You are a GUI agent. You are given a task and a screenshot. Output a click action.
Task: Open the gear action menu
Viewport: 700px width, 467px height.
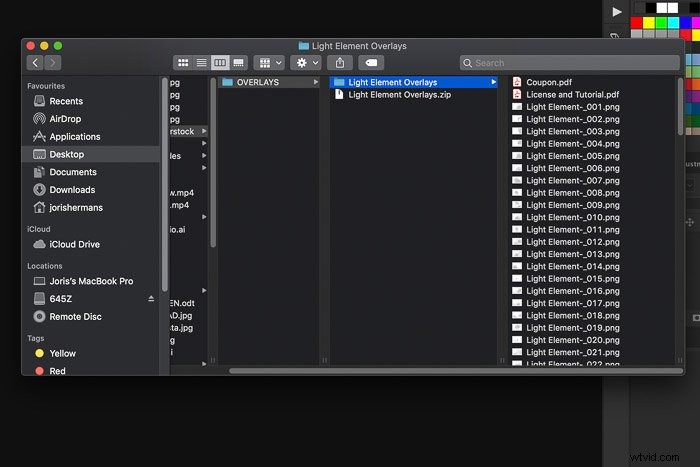pos(306,63)
